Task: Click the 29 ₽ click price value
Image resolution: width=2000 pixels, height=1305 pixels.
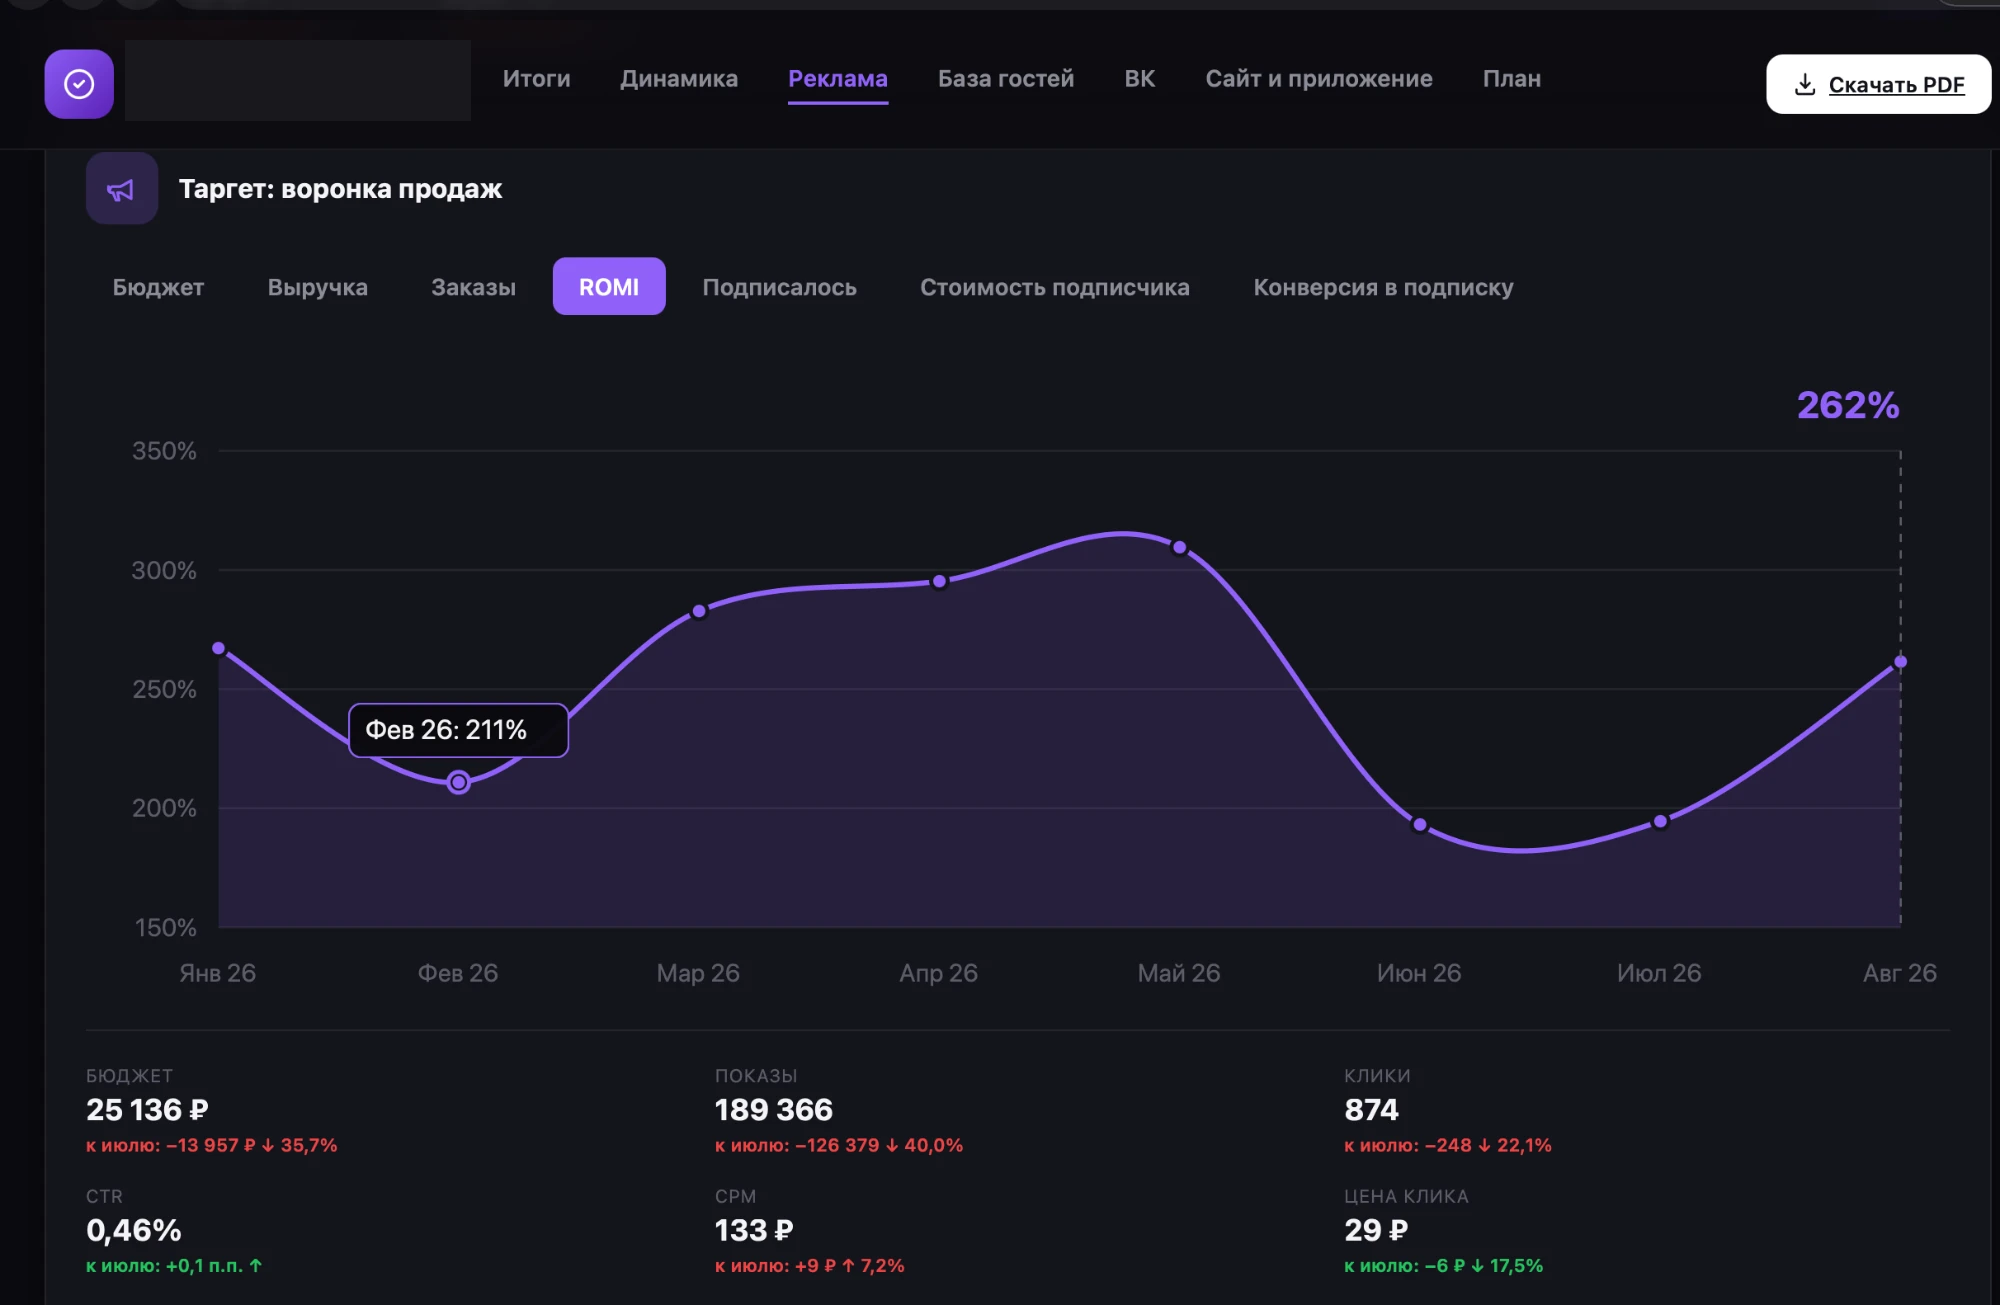Action: click(1376, 1230)
